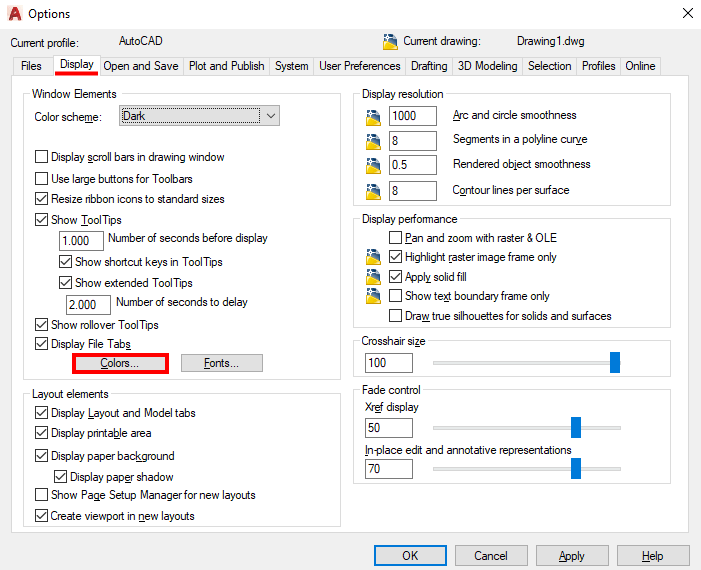Open the Profiles tab
701x570 pixels.
pyautogui.click(x=599, y=66)
